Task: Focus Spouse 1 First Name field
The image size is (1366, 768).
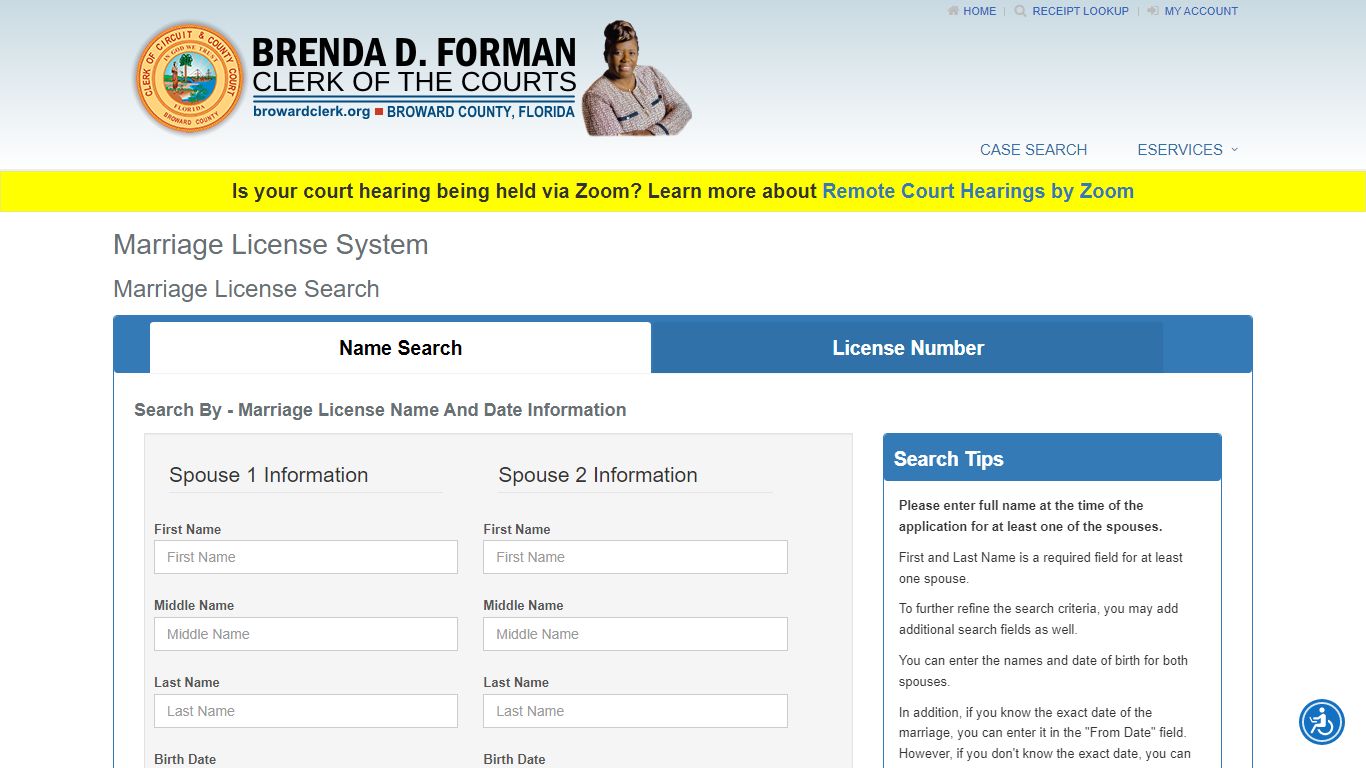Action: (x=306, y=557)
